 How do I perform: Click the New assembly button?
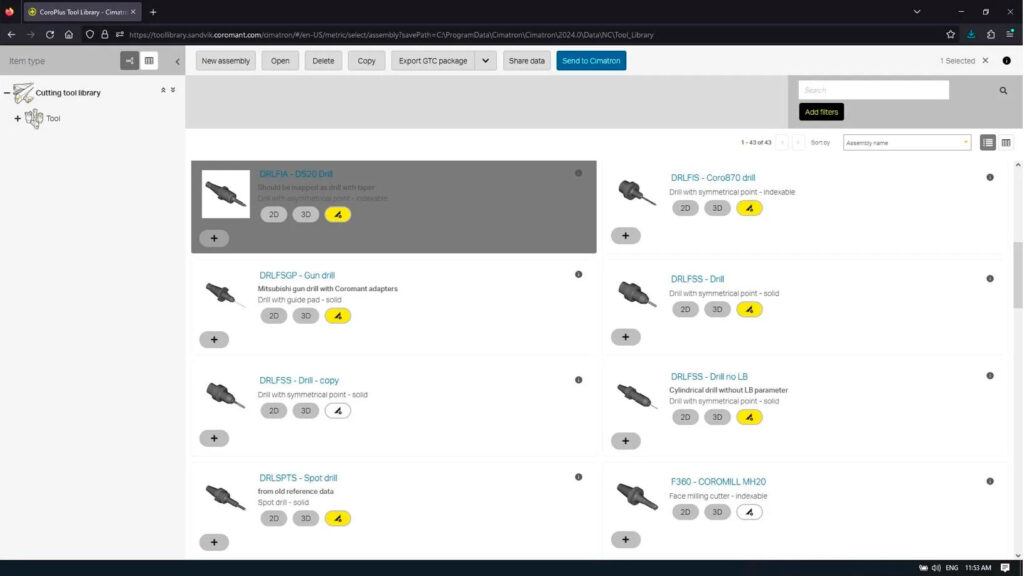pos(225,61)
